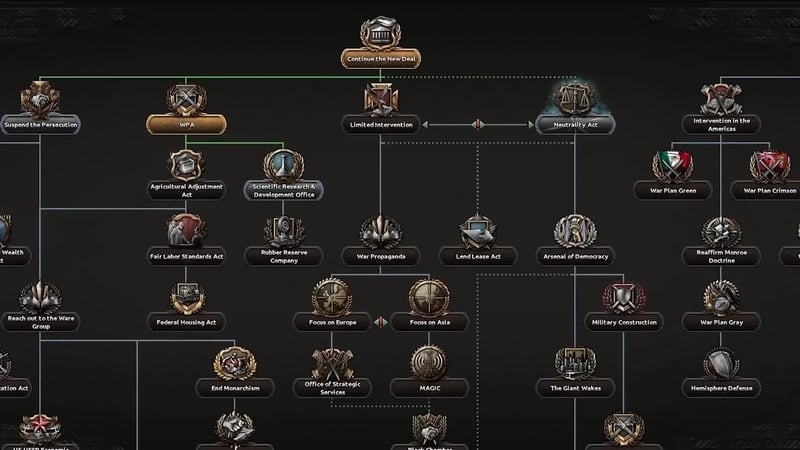Click the Black Chamber focus icon
Image resolution: width=800 pixels, height=450 pixels.
click(x=429, y=429)
